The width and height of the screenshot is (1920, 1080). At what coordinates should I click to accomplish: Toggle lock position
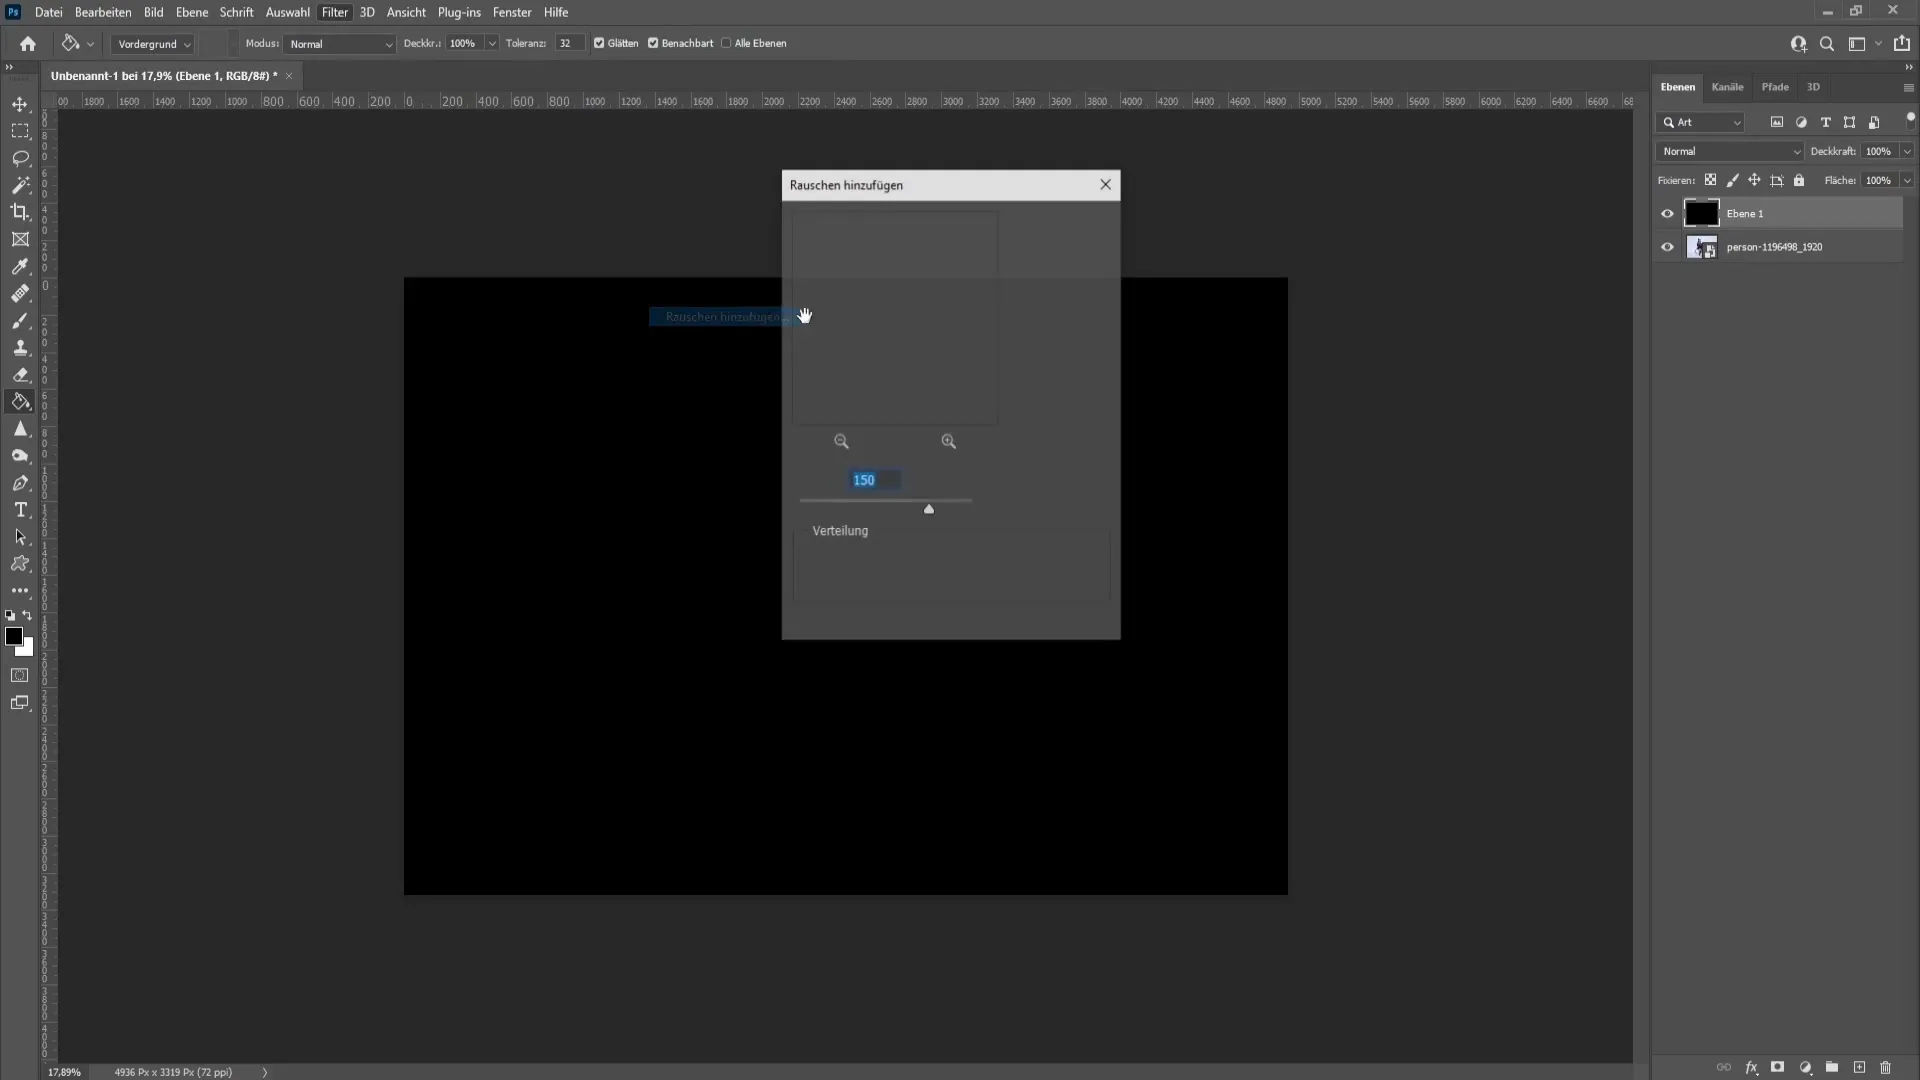[x=1754, y=180]
